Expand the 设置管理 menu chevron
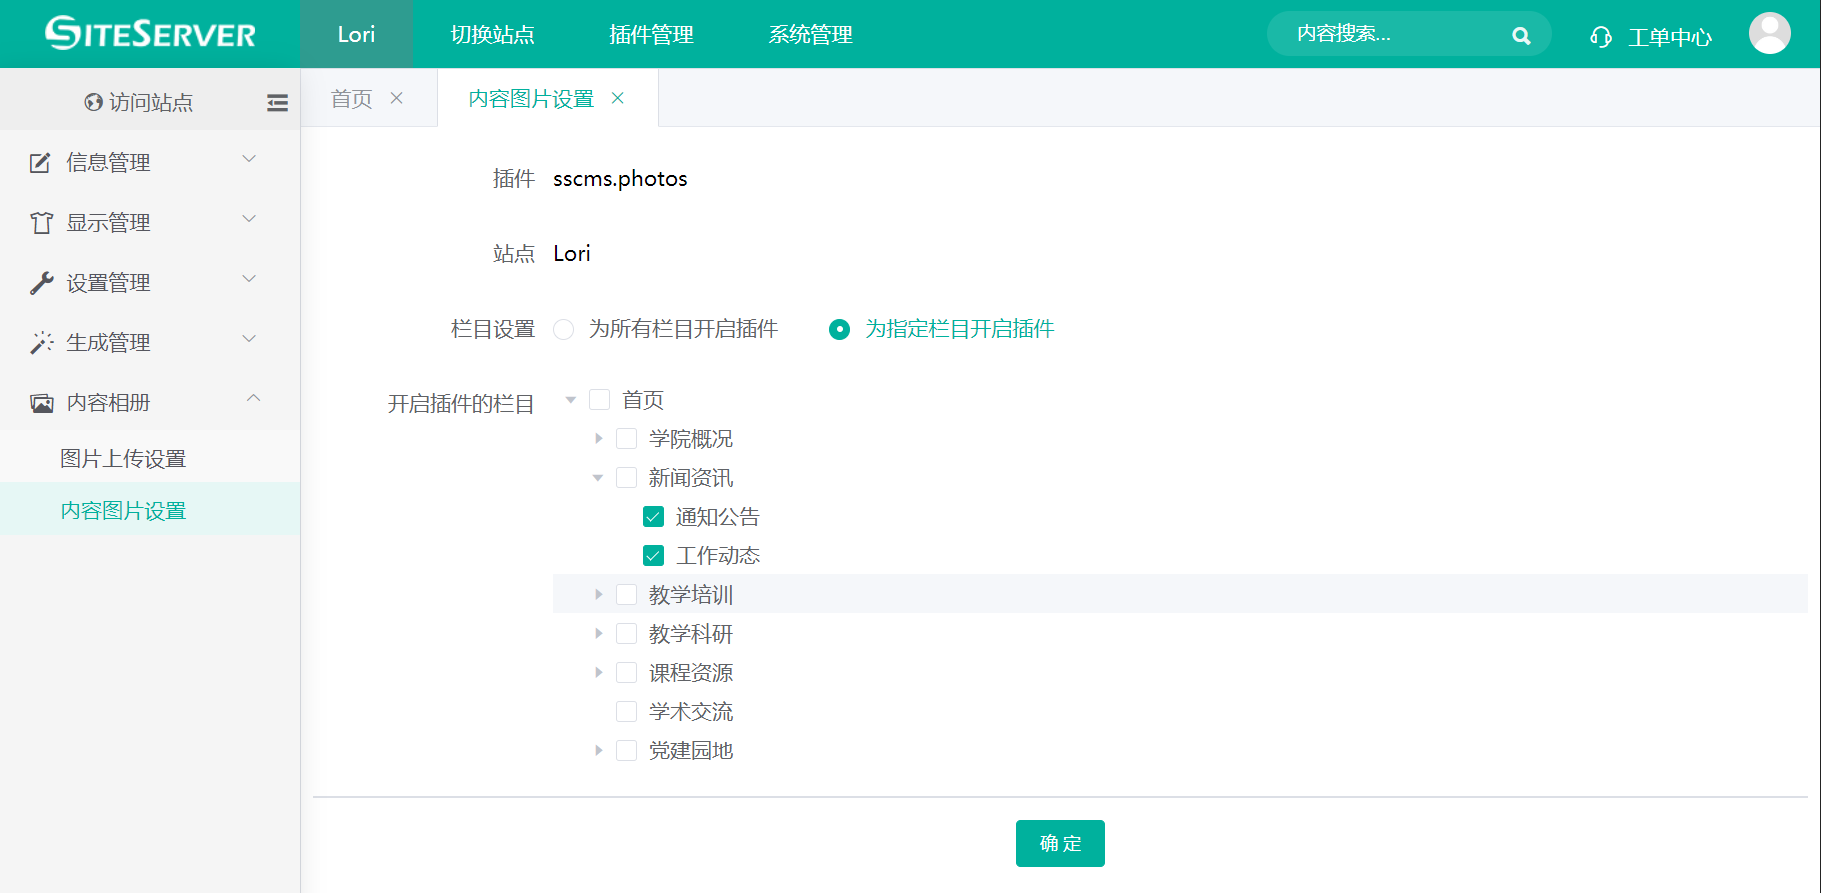1821x893 pixels. coord(250,279)
